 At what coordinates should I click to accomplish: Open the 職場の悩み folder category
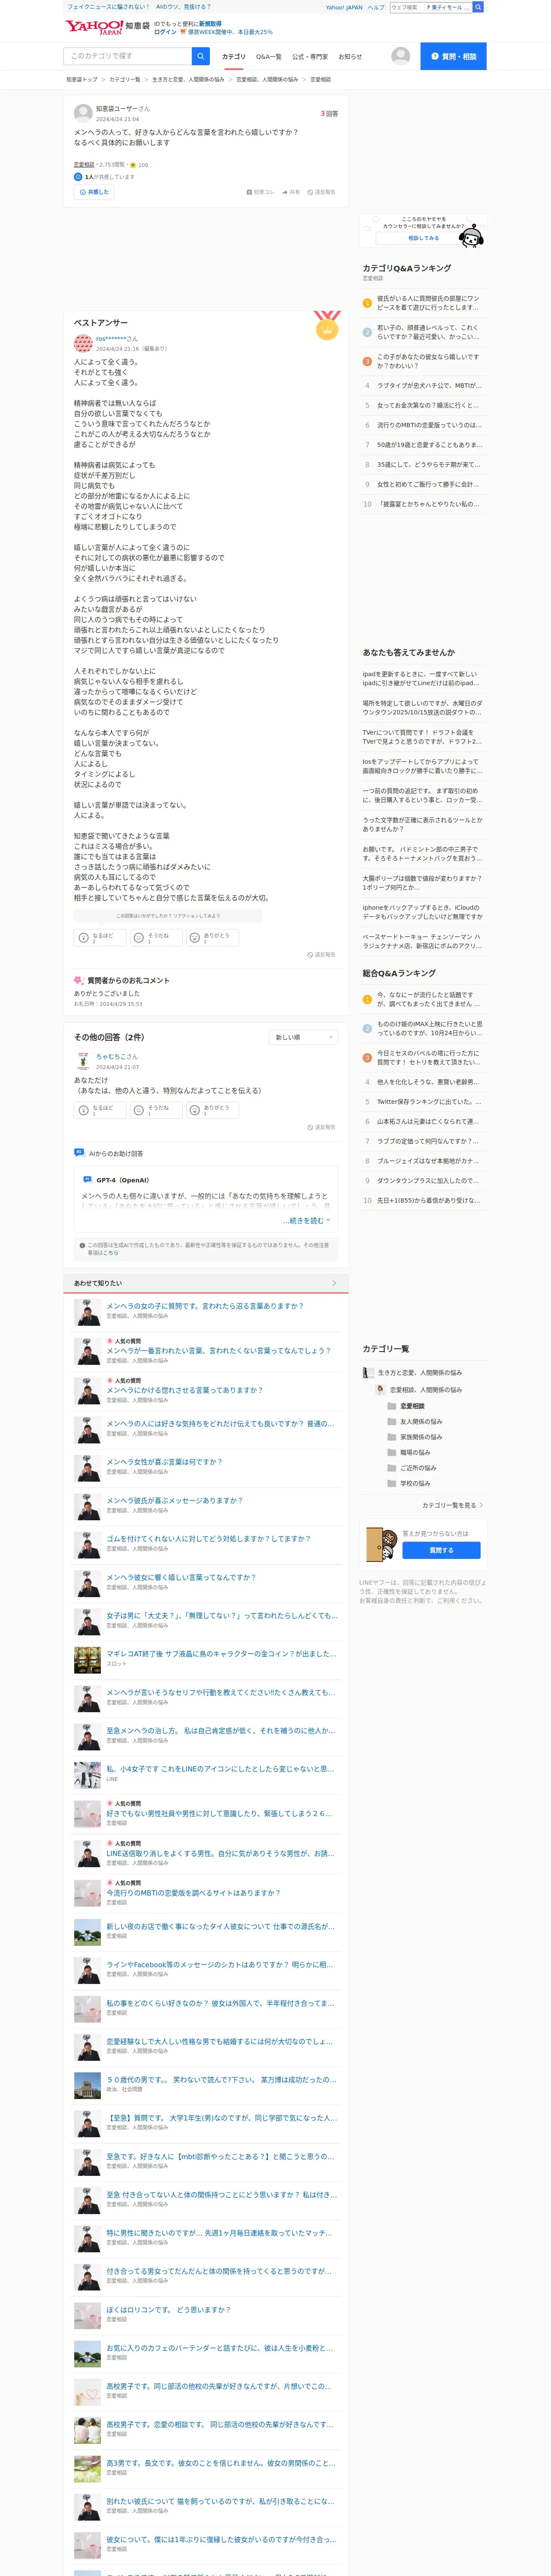point(408,1452)
